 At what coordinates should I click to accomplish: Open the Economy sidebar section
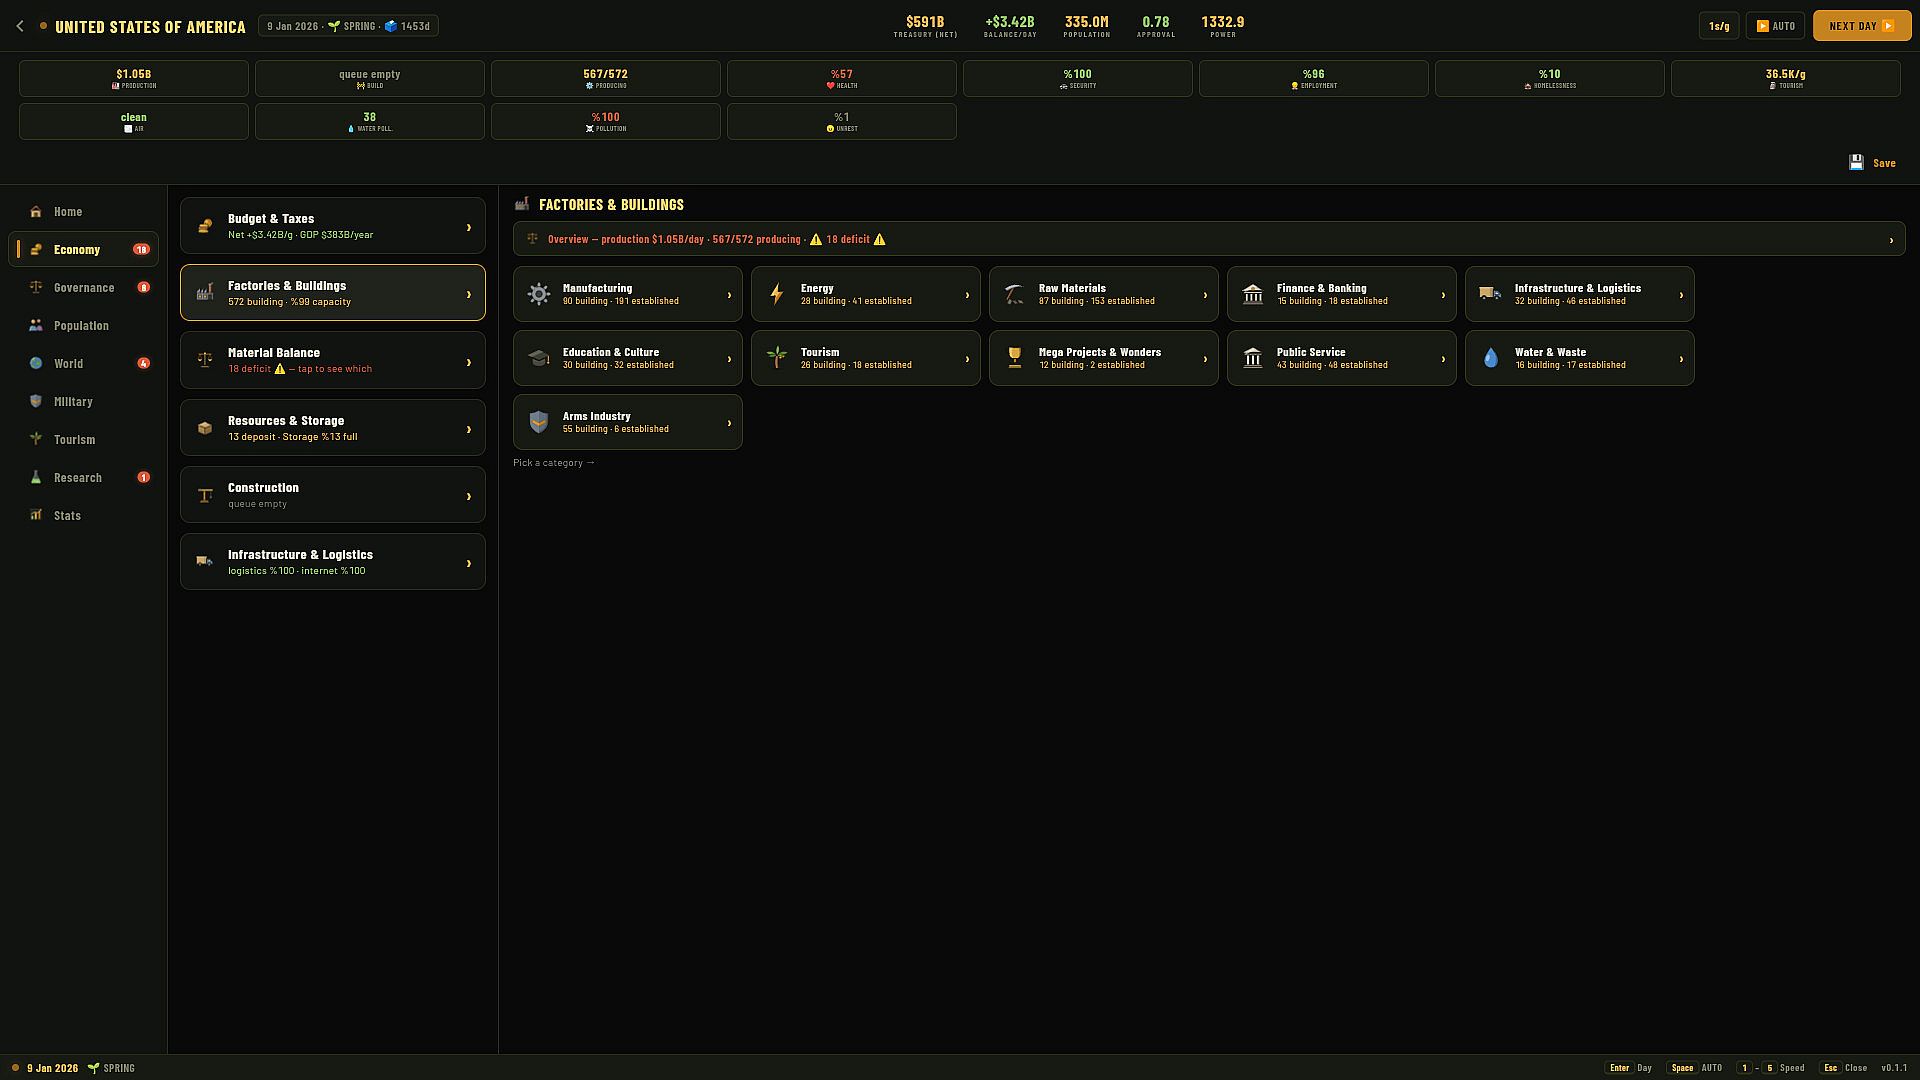pos(84,250)
